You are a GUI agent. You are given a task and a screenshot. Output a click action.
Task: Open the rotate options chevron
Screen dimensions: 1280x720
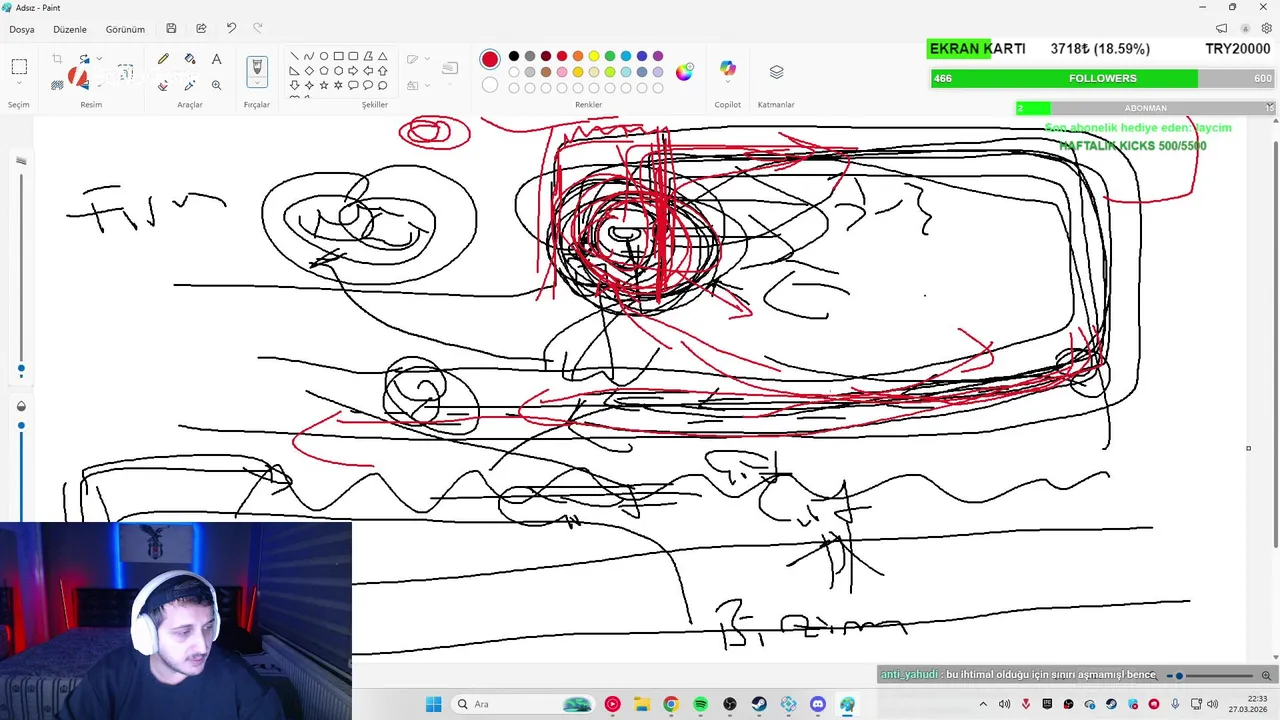98,59
